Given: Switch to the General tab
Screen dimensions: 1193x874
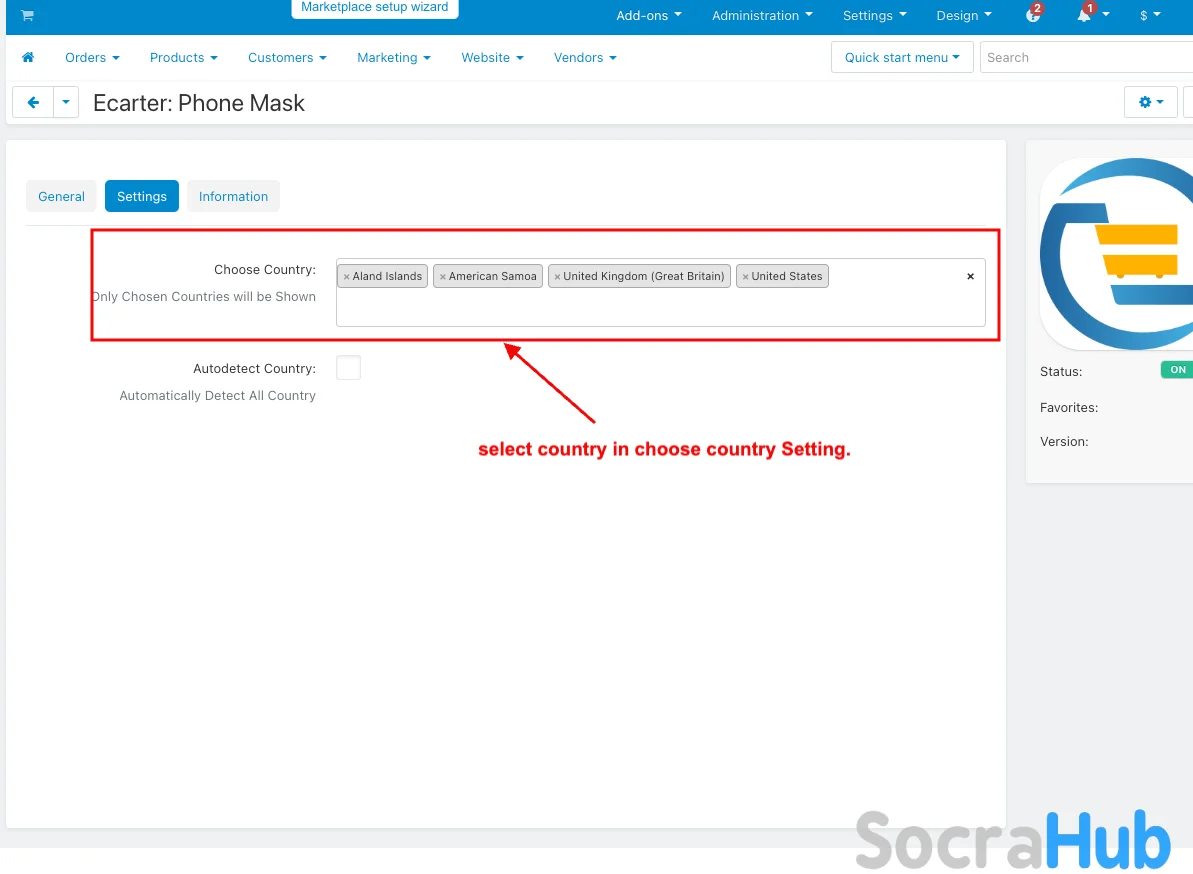Looking at the screenshot, I should click(x=61, y=196).
